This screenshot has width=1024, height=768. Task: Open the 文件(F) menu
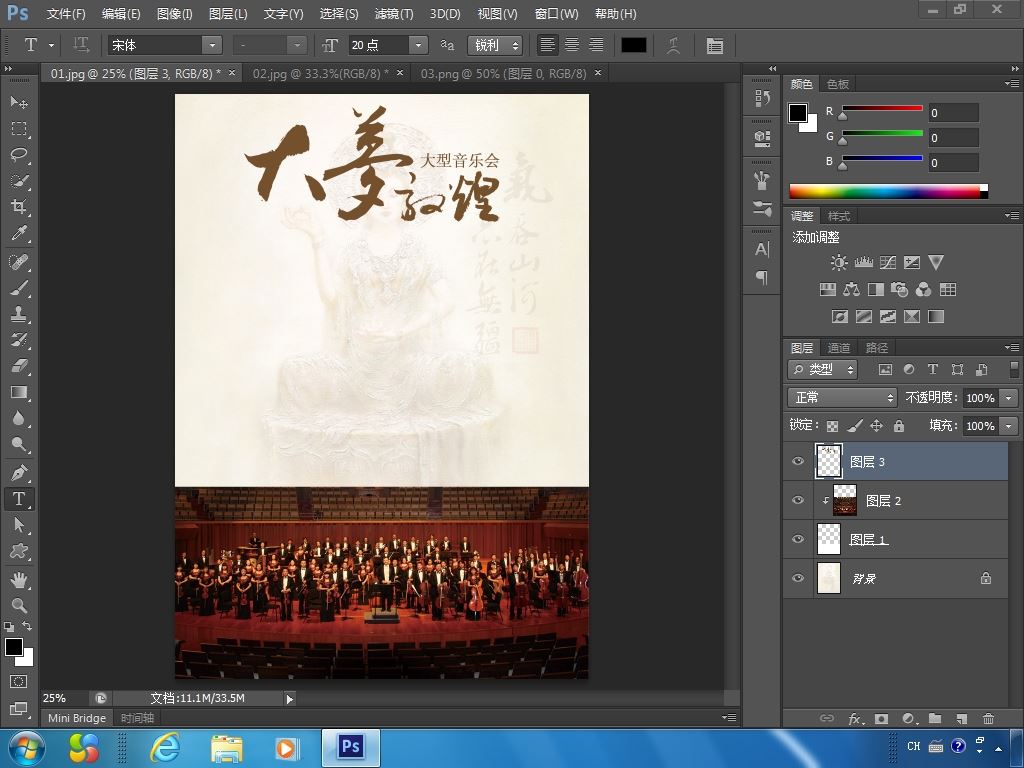(x=66, y=14)
